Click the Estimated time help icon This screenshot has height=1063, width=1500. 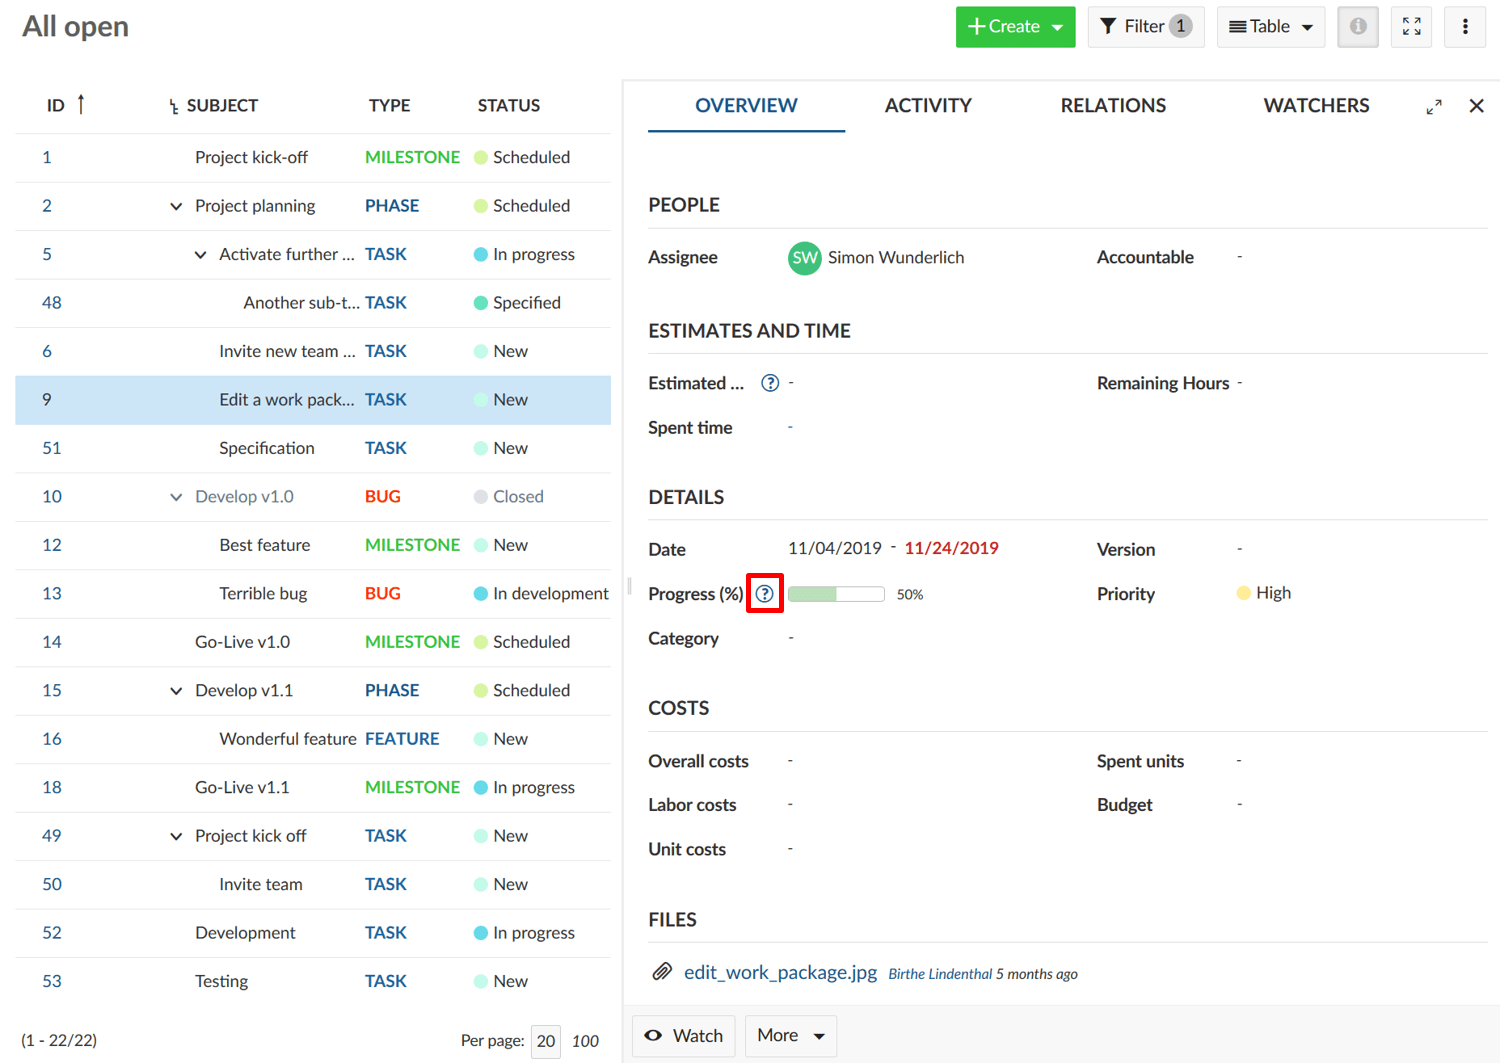point(770,383)
